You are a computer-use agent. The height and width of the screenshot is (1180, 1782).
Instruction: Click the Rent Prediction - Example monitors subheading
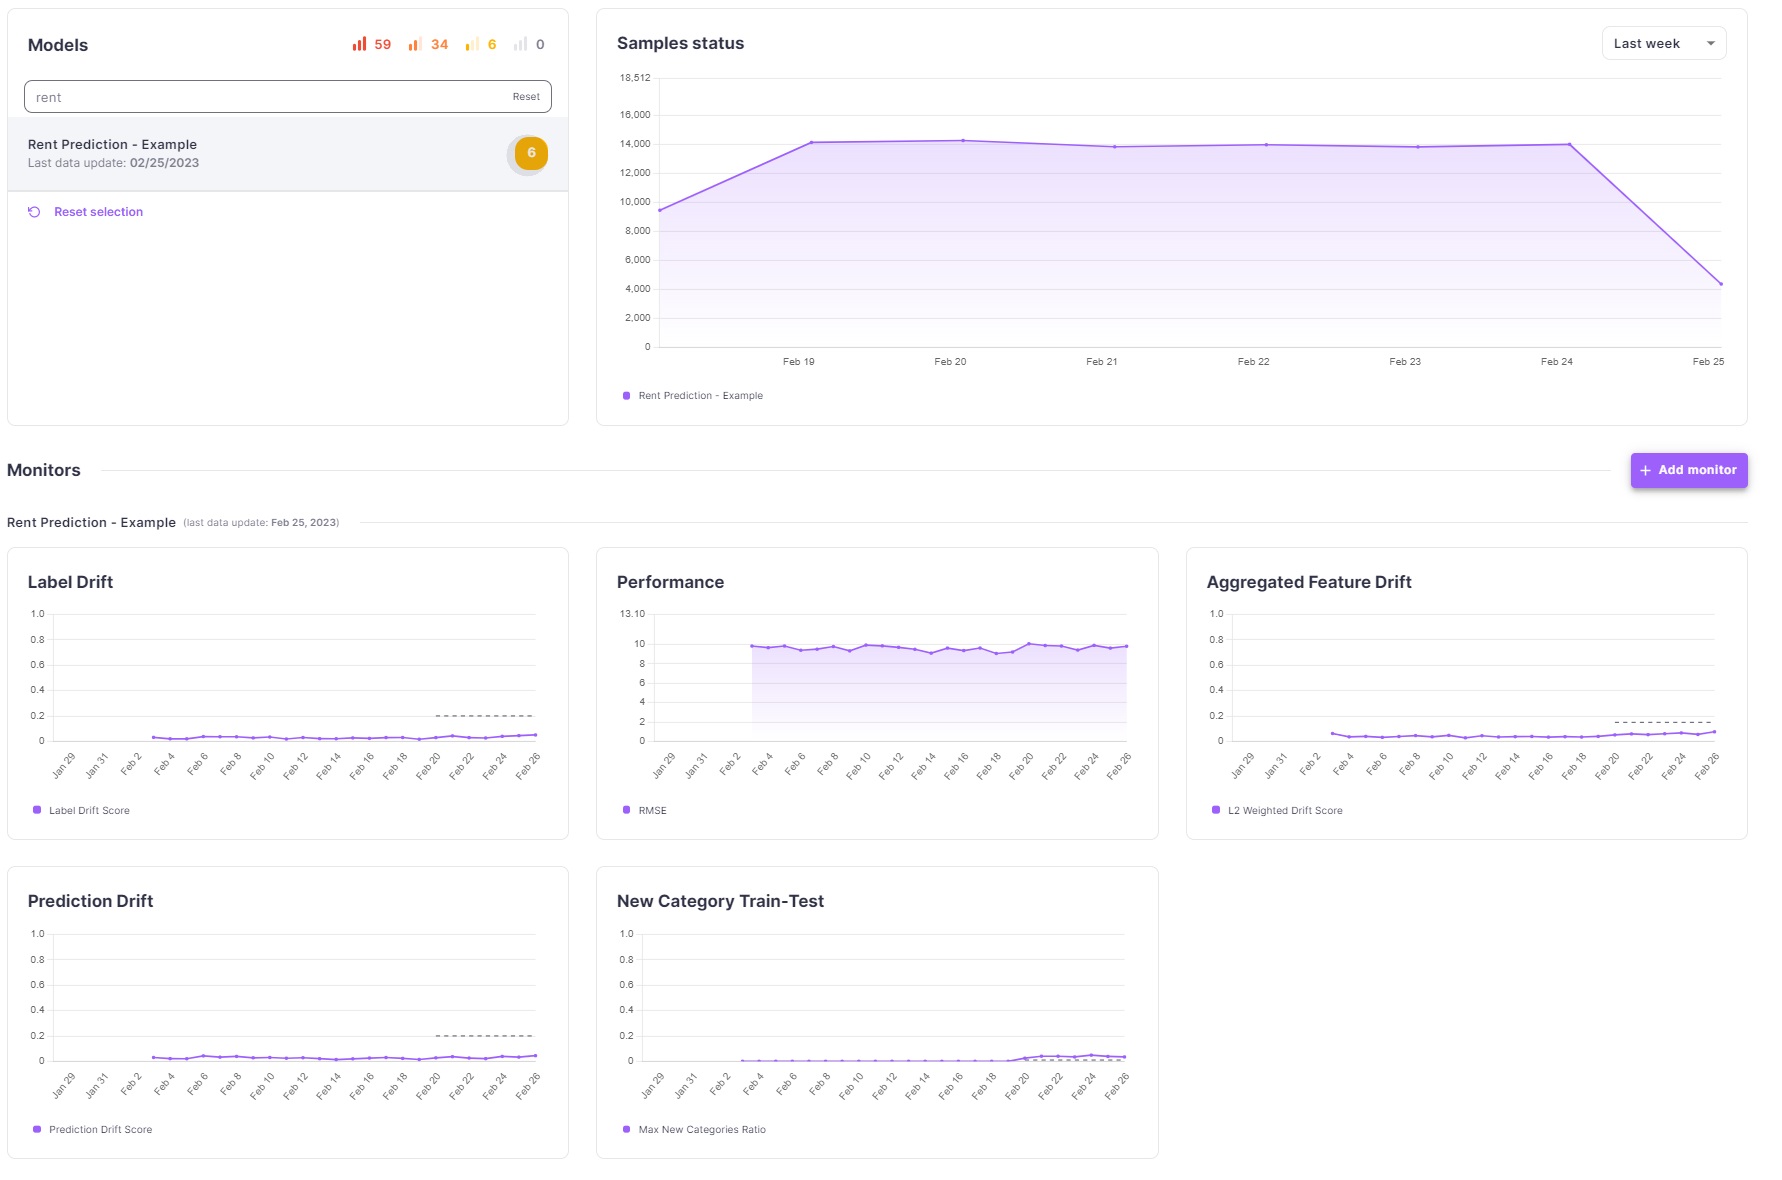(91, 523)
